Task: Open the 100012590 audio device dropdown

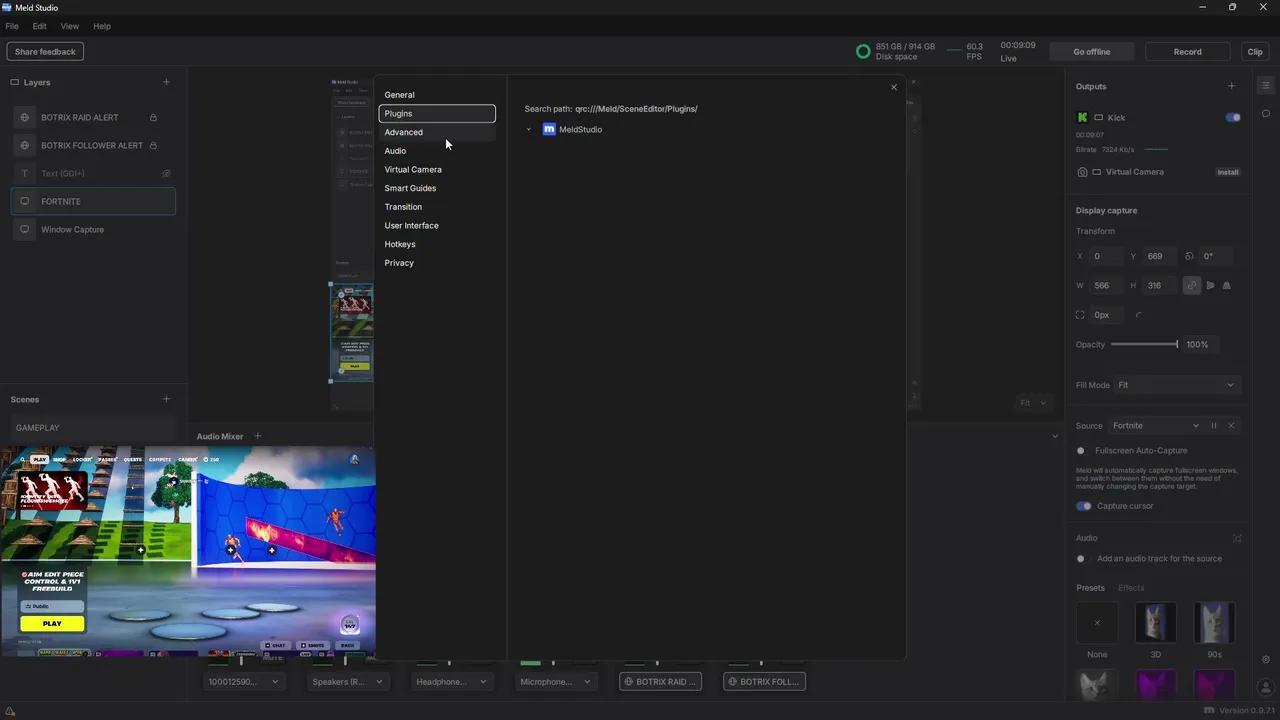Action: click(x=243, y=682)
